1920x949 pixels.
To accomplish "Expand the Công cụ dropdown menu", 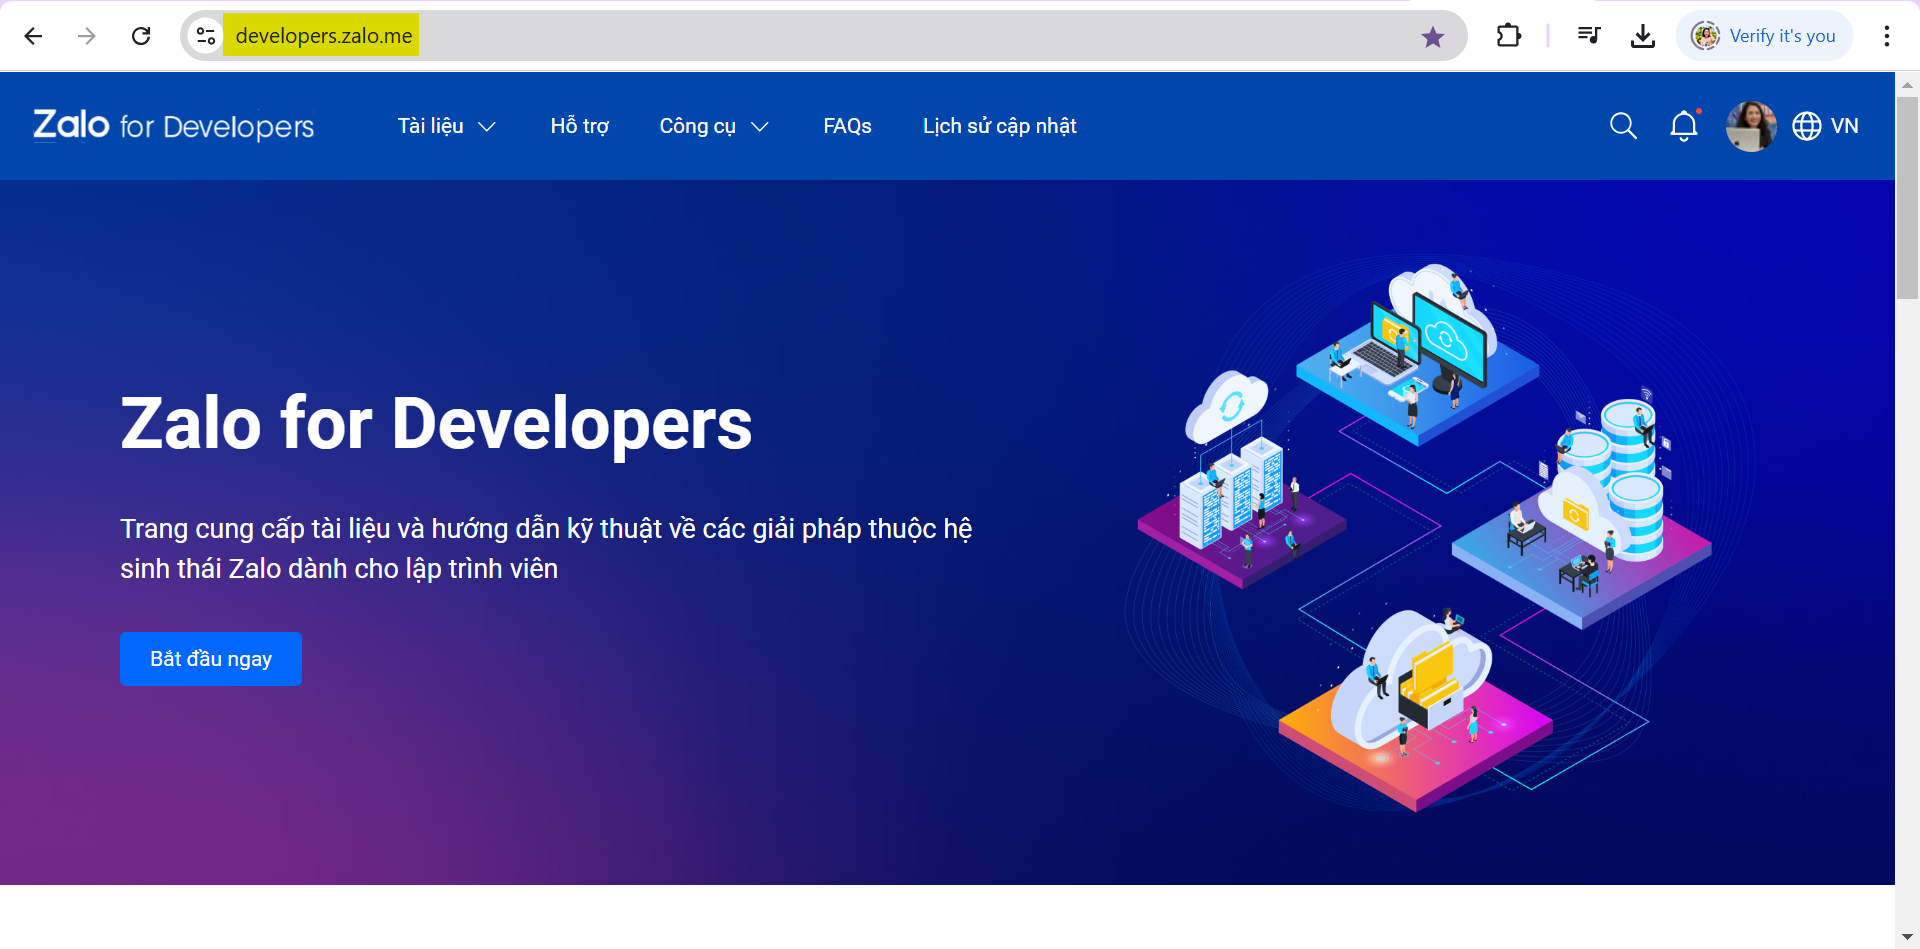I will 713,126.
